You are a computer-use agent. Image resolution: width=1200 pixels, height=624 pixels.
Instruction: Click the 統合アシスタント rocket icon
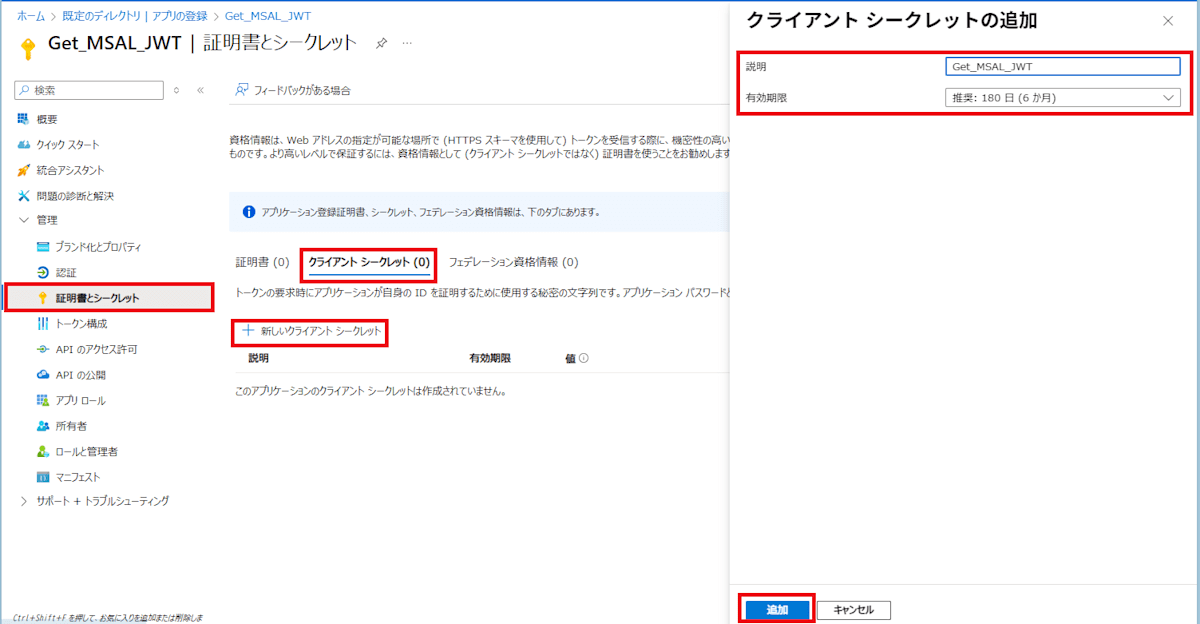pos(23,171)
